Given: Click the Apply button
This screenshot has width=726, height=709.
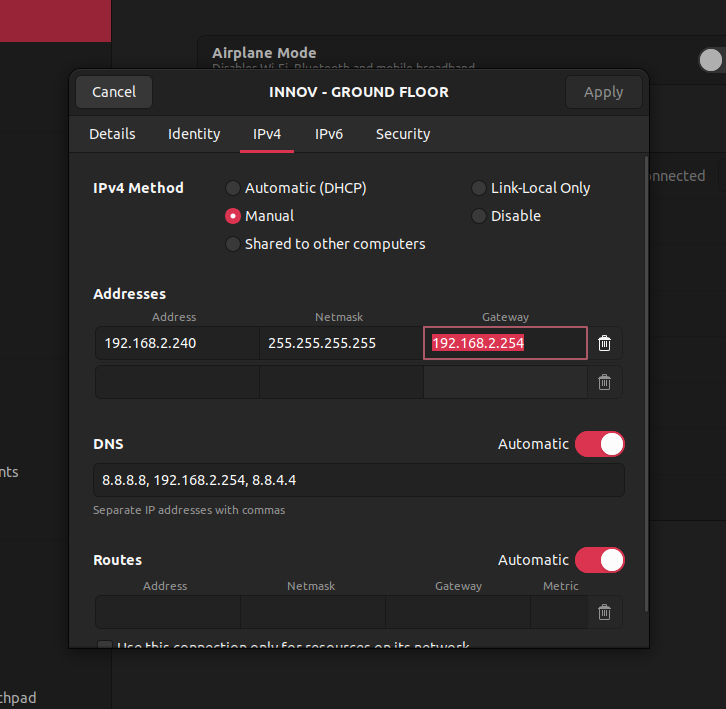Looking at the screenshot, I should [603, 92].
